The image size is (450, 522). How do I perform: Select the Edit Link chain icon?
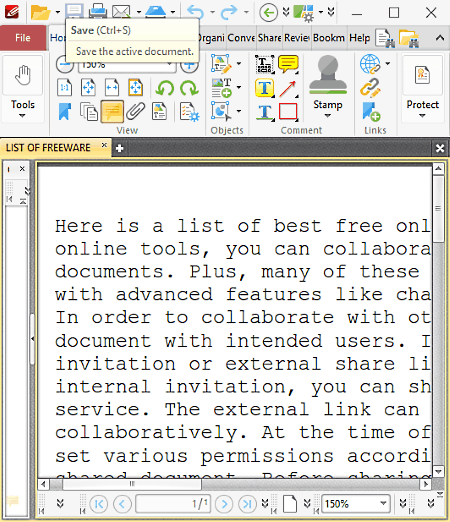pyautogui.click(x=370, y=88)
